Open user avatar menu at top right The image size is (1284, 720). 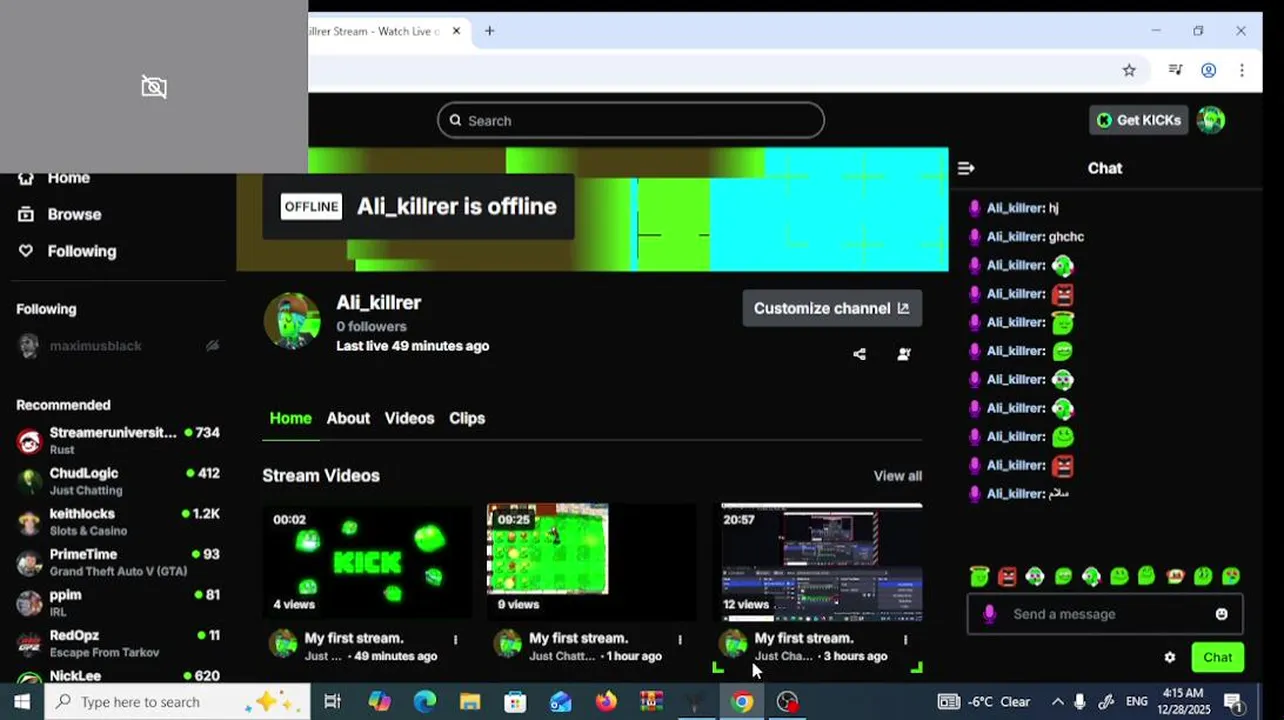pyautogui.click(x=1211, y=120)
